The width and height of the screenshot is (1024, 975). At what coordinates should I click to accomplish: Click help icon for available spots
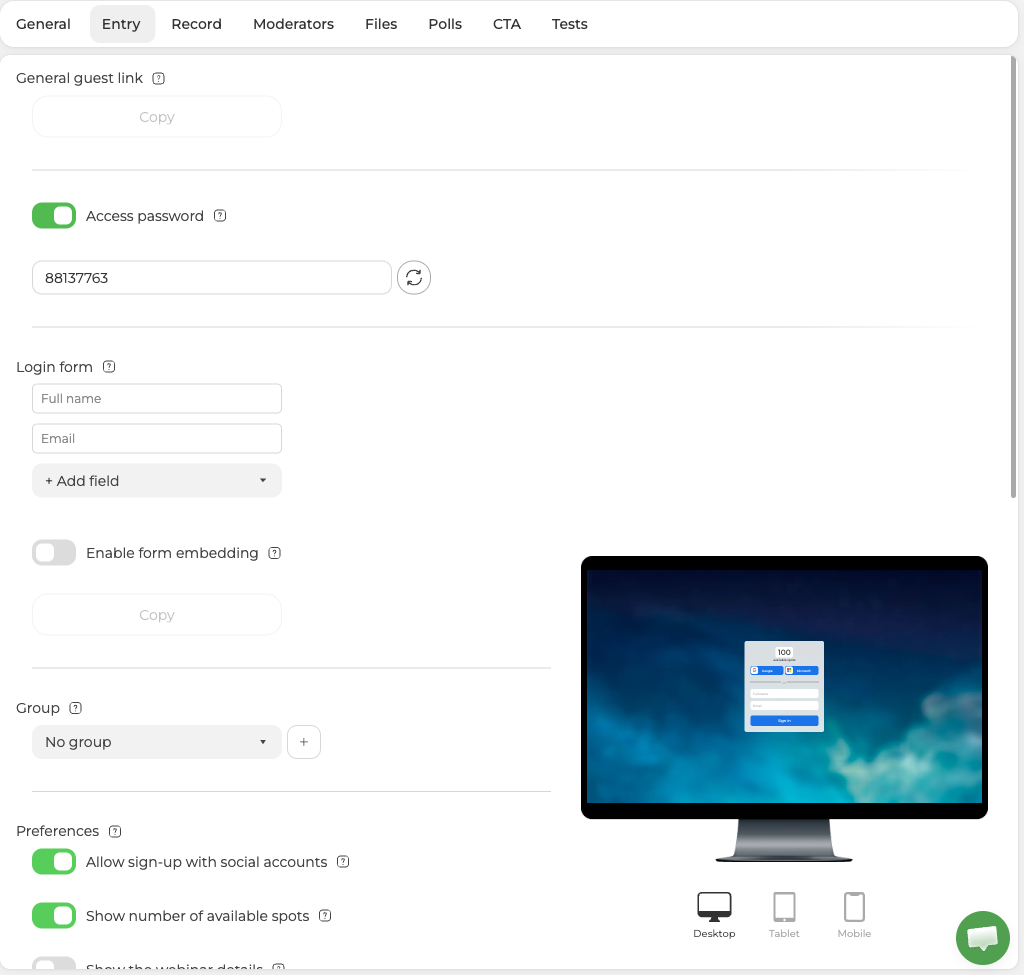[x=325, y=916]
